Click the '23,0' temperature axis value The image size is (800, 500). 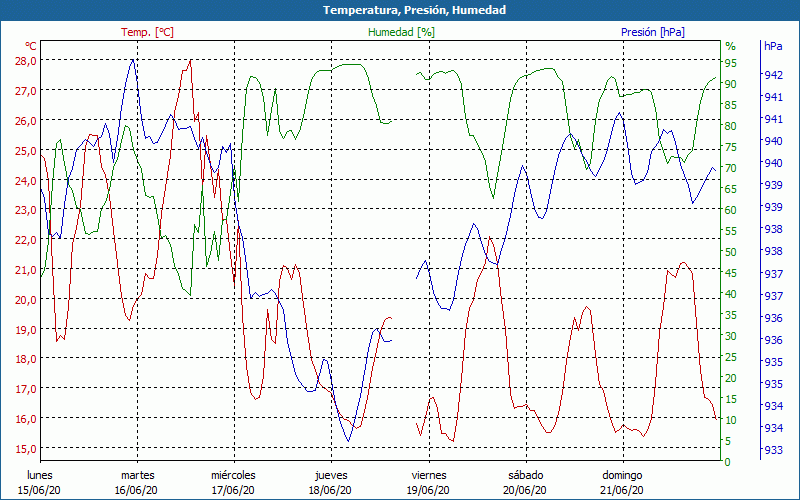tap(26, 210)
